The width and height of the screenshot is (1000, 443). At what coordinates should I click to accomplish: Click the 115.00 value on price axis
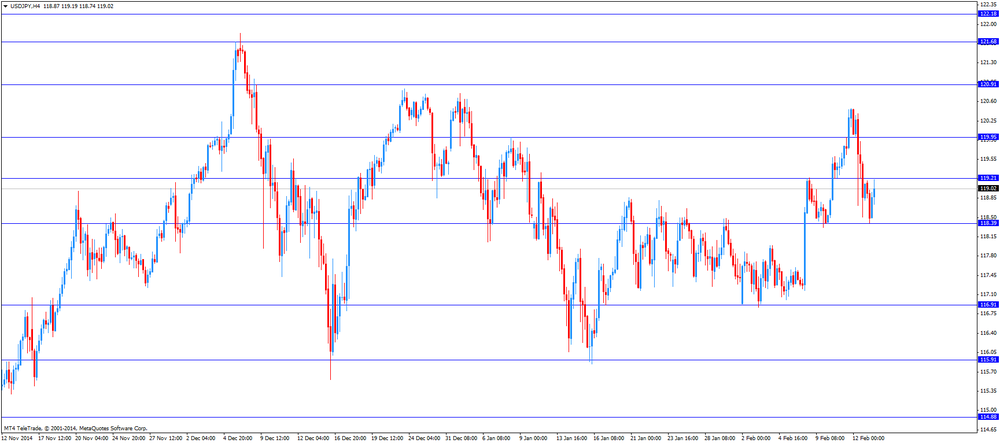click(x=989, y=410)
